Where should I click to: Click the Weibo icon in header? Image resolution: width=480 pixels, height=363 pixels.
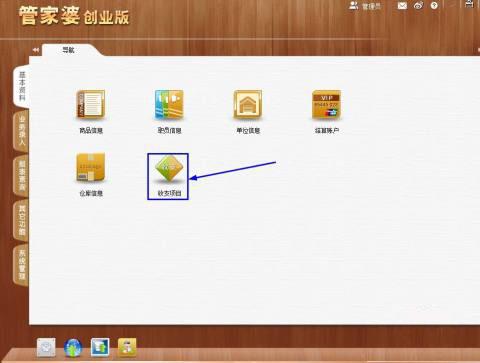(419, 6)
